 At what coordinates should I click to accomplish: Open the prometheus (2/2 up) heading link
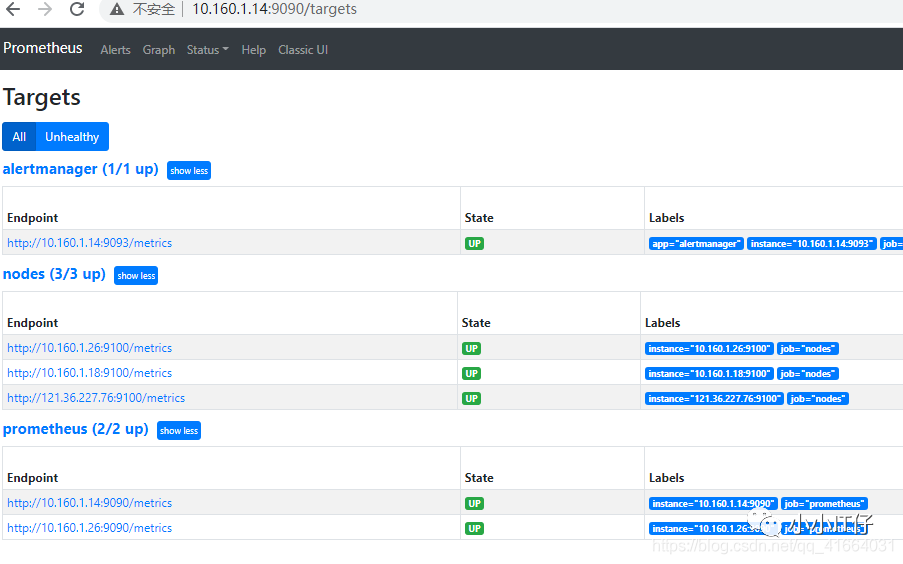75,429
